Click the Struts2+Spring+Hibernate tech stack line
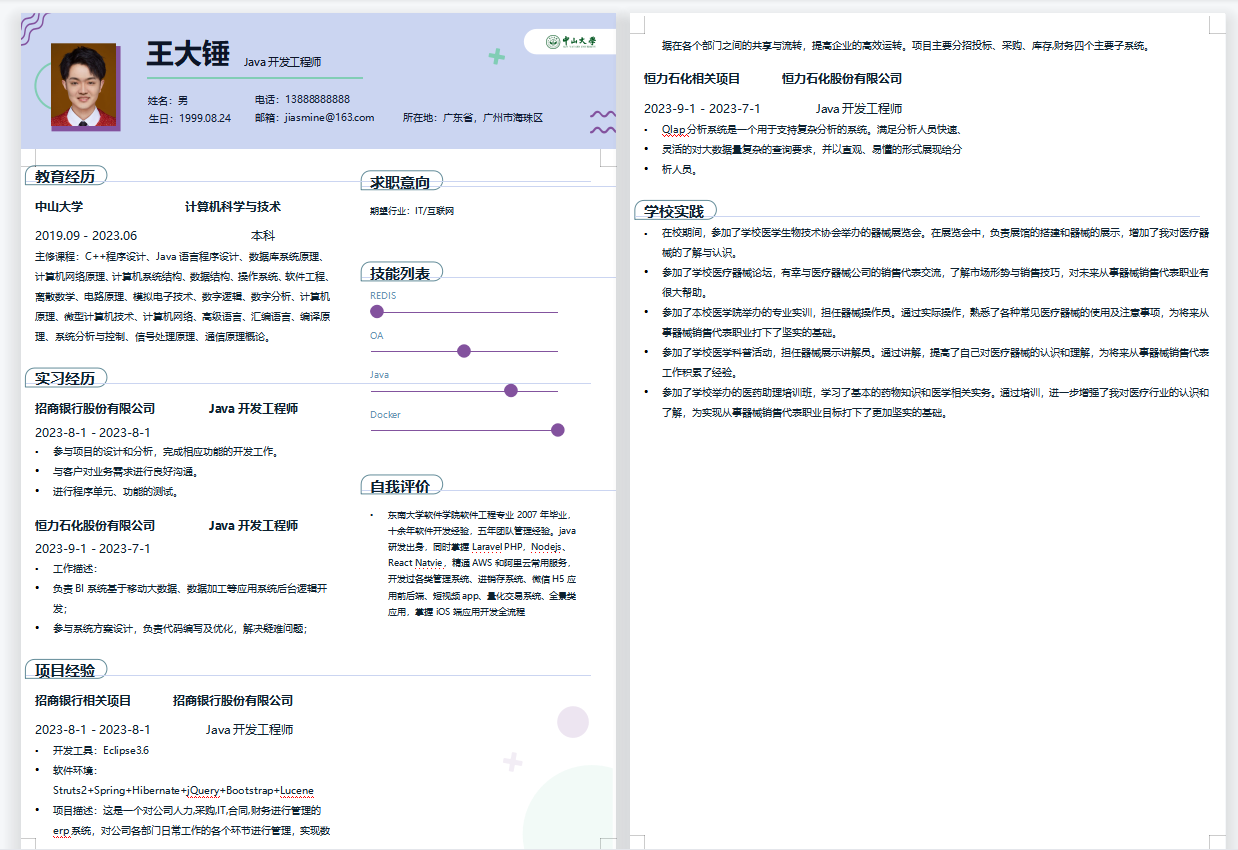The width and height of the screenshot is (1238, 850). point(183,791)
